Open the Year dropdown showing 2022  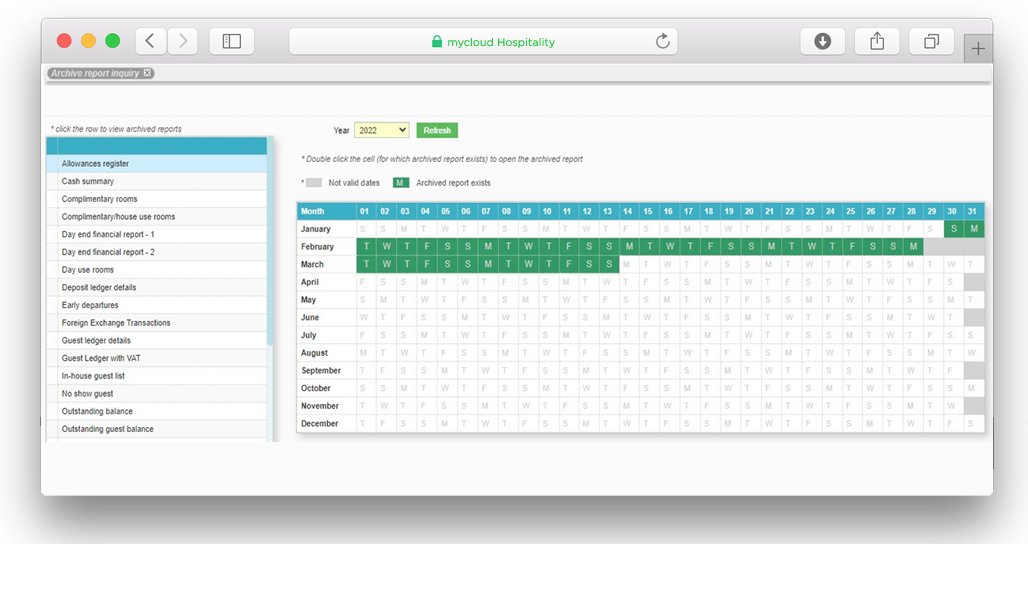click(x=381, y=130)
